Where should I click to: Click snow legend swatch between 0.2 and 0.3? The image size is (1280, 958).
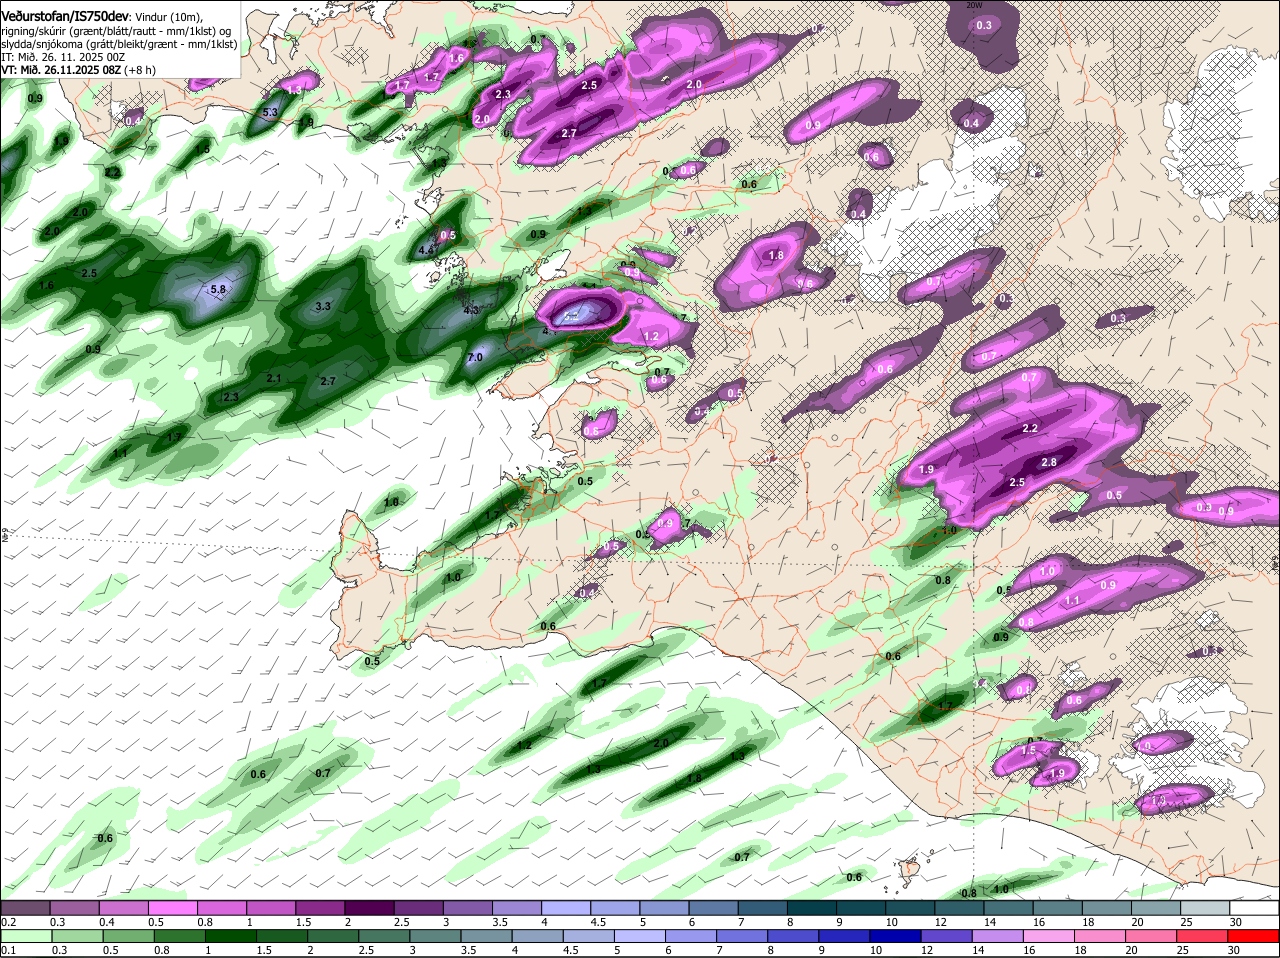pos(25,907)
